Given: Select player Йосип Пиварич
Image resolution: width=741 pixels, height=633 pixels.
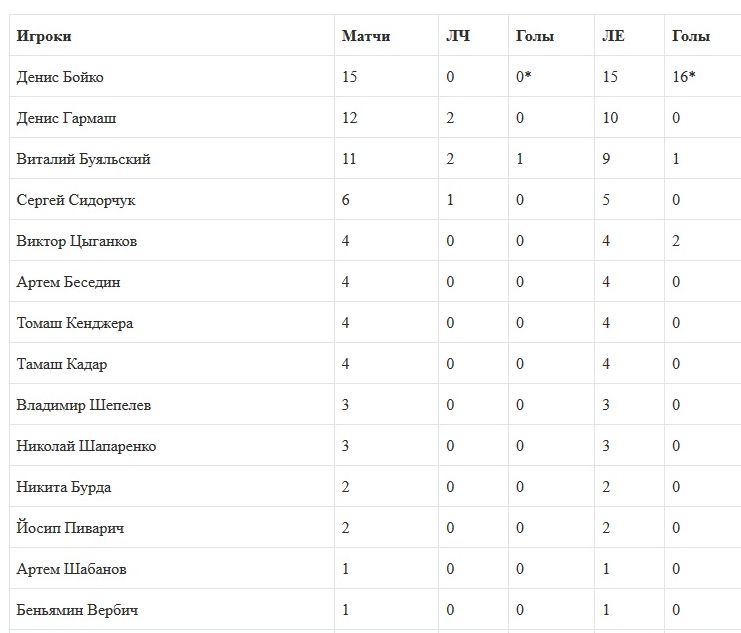Looking at the screenshot, I should (x=70, y=528).
